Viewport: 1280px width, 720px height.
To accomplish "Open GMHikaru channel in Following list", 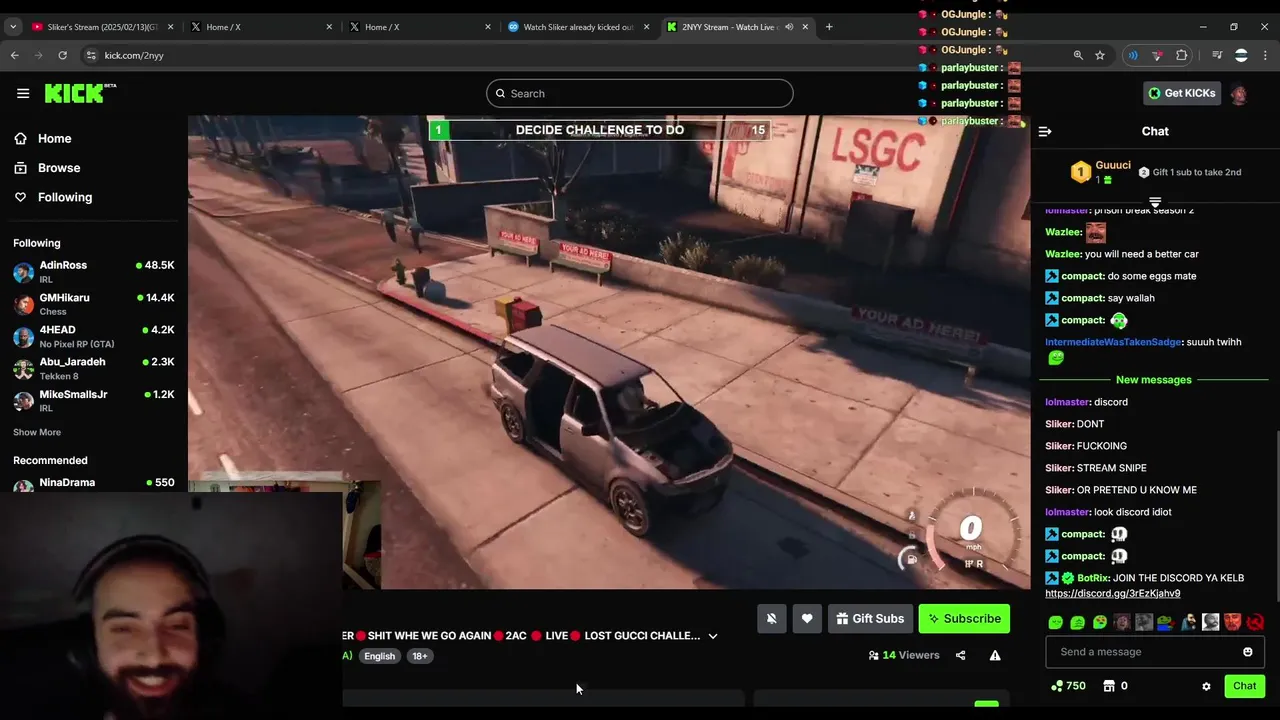I will coord(94,304).
